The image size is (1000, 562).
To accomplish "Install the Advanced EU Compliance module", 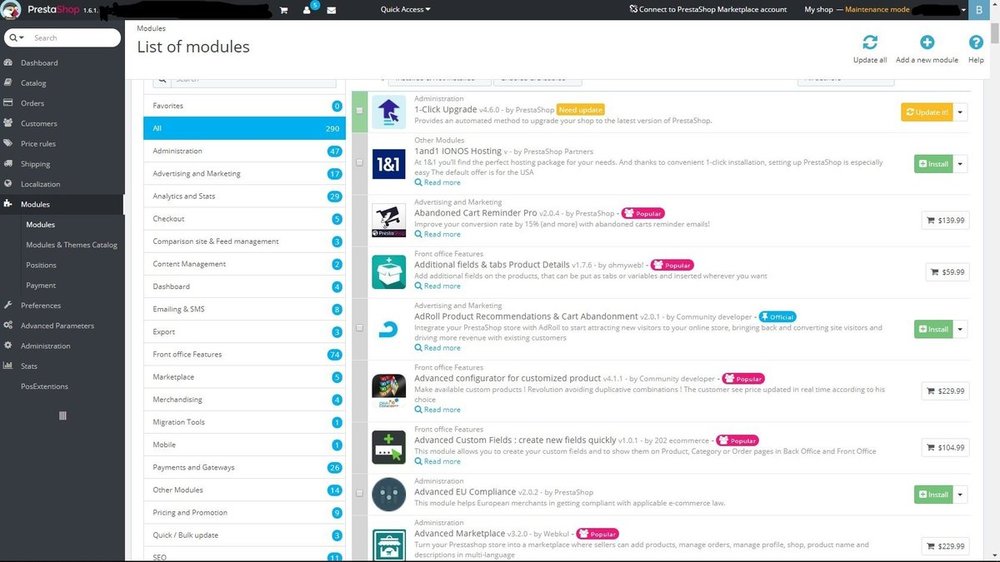I will (933, 494).
